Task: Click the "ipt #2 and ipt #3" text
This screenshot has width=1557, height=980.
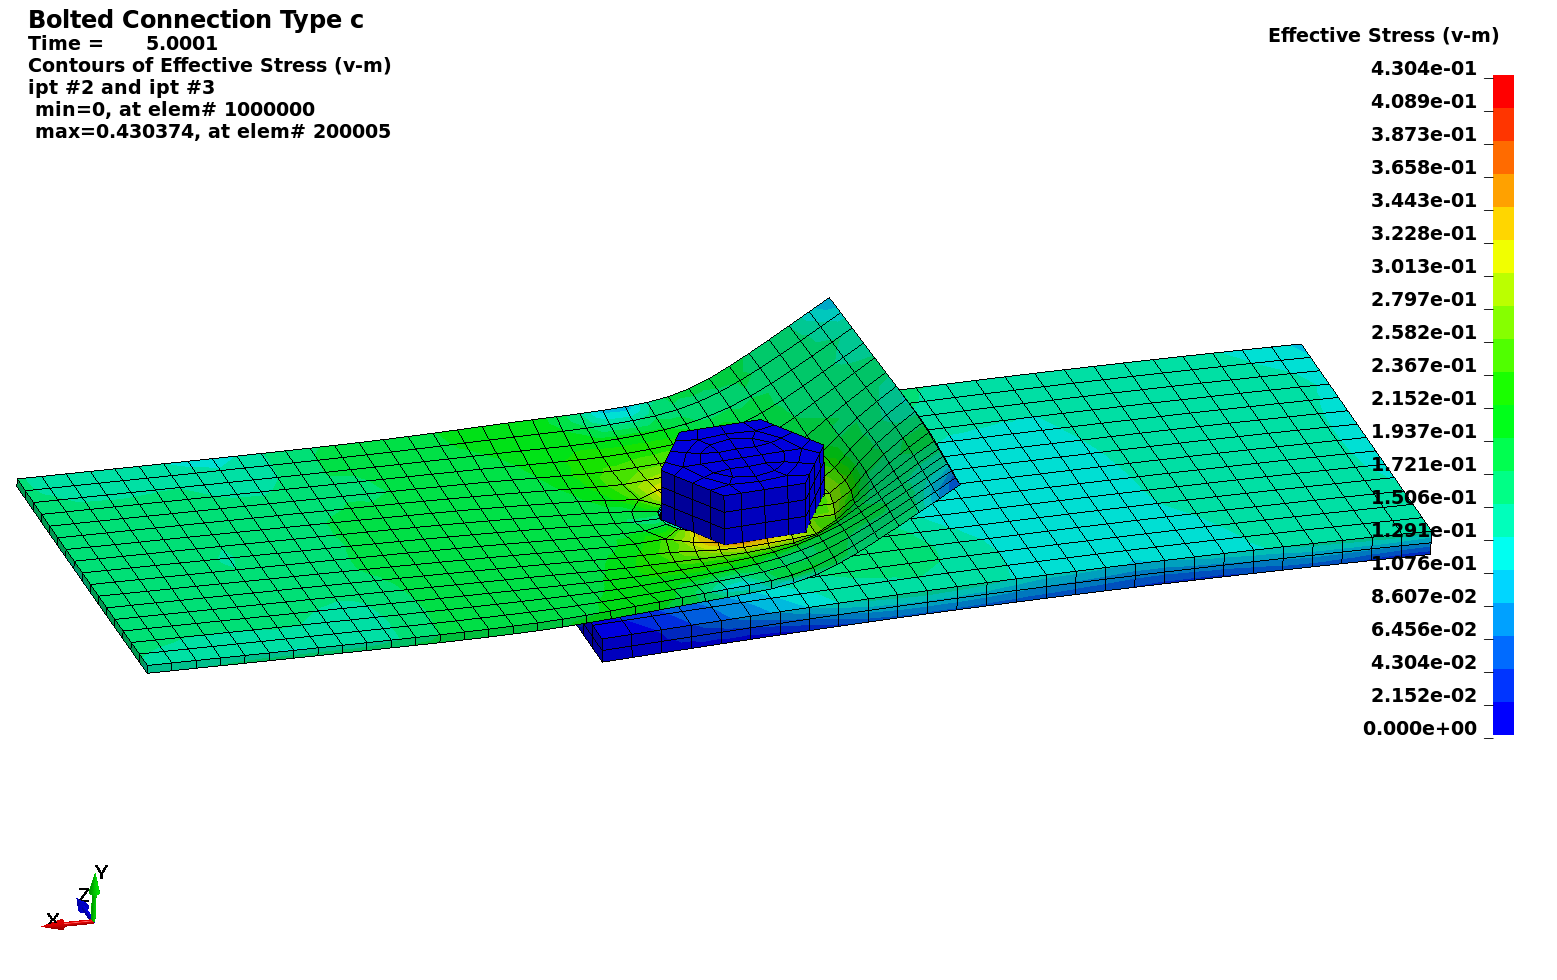Action: pos(121,88)
